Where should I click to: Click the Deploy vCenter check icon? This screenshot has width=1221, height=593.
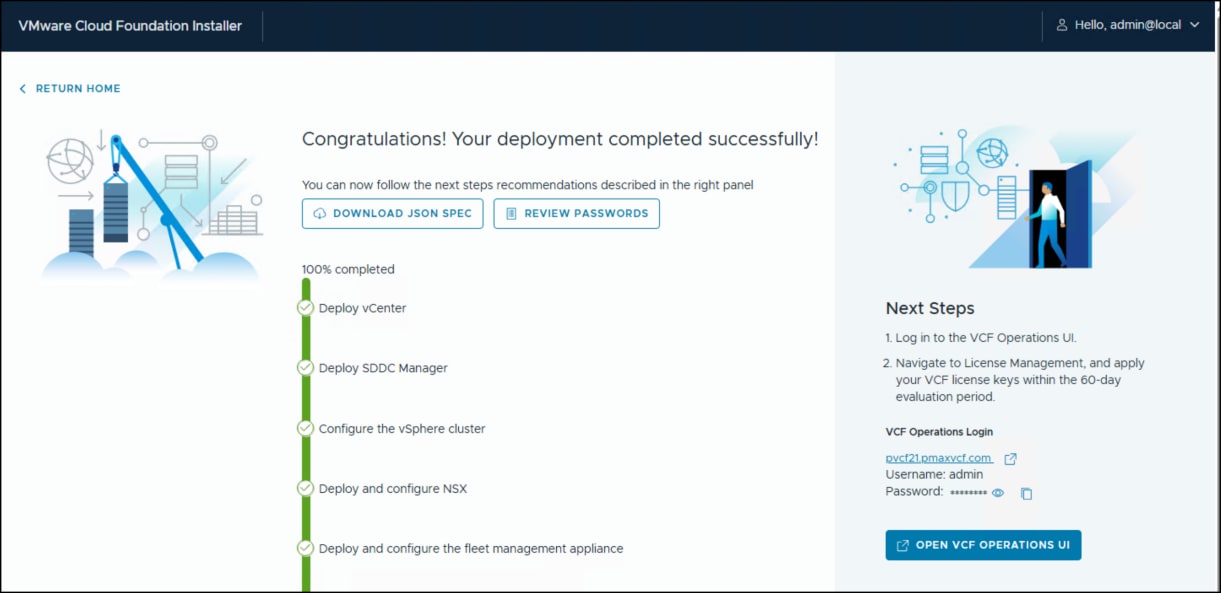(306, 308)
